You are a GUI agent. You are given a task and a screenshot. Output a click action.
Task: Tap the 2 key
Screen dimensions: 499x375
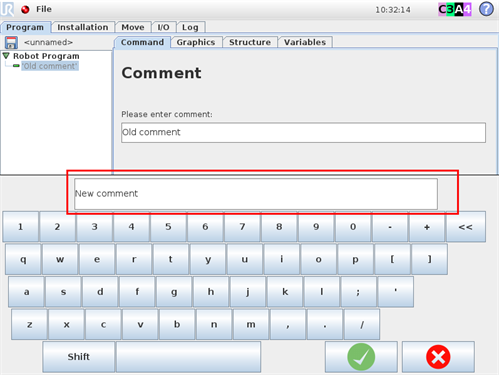[x=58, y=227]
